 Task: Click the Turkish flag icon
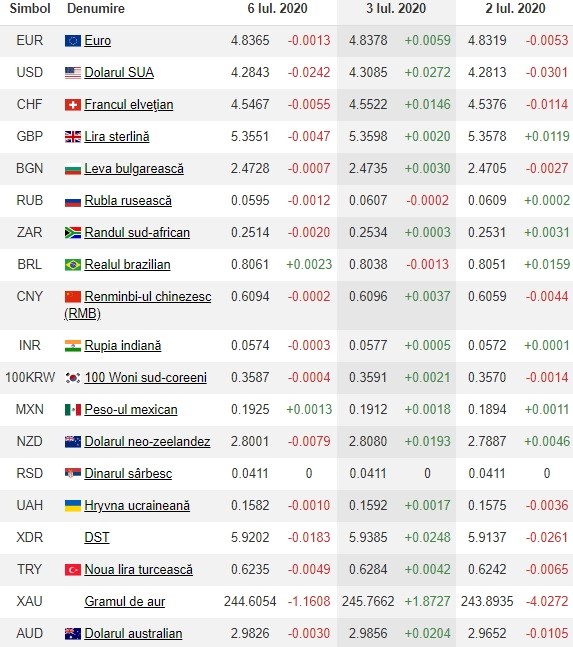coord(73,570)
